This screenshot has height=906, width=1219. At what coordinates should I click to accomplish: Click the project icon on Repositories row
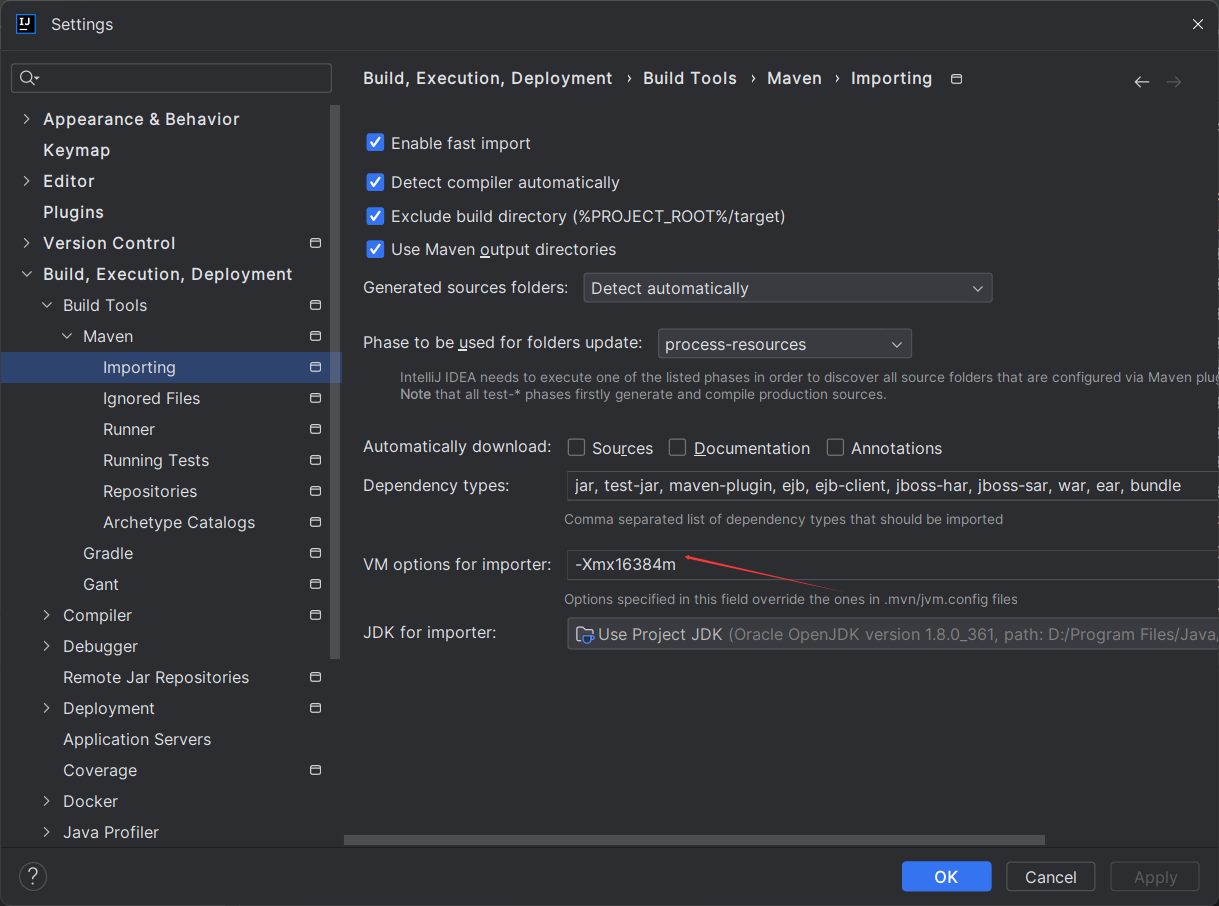316,491
